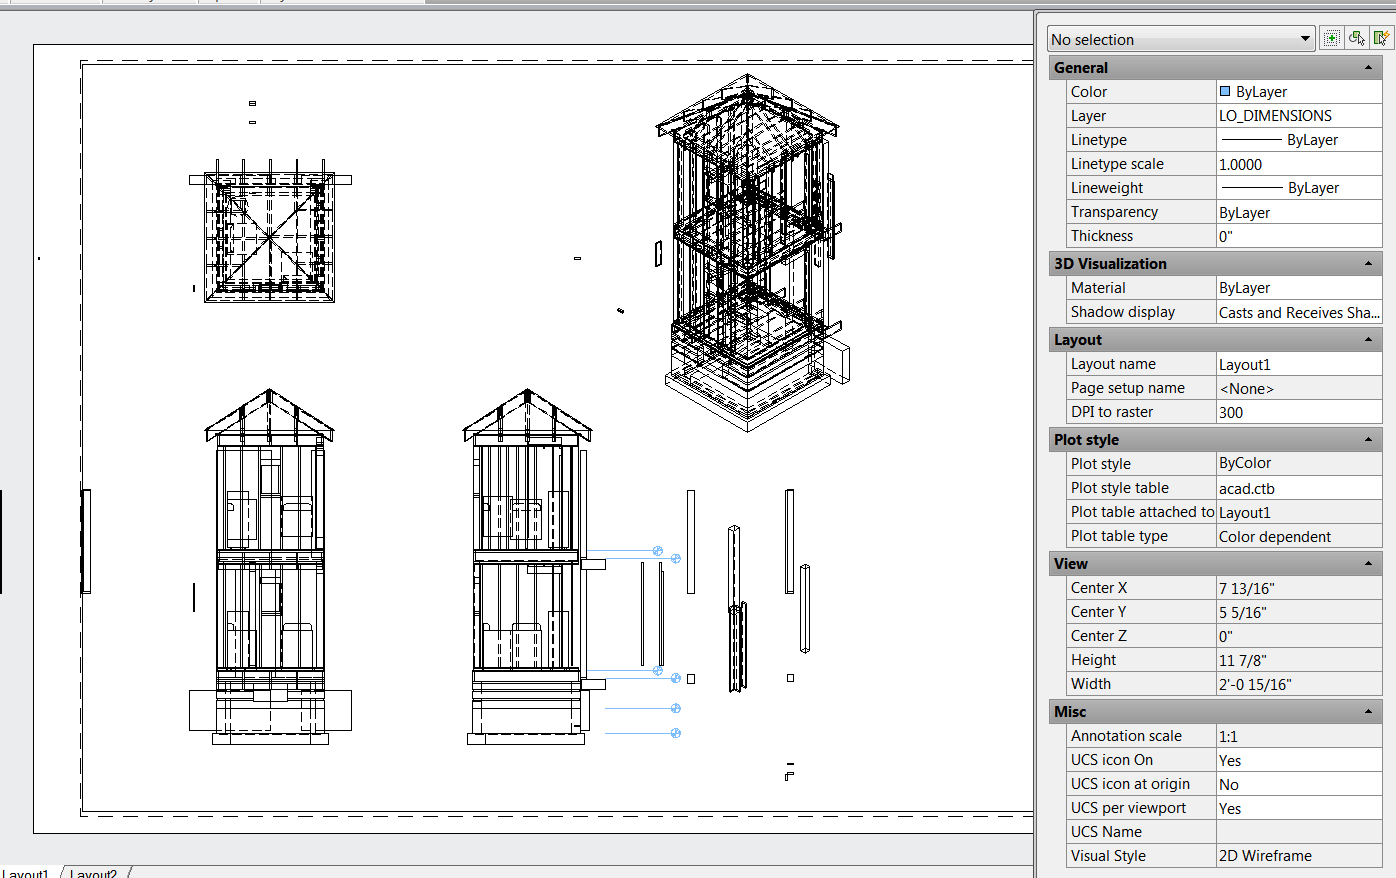Click the ByLayer color swatch
1396x878 pixels.
pyautogui.click(x=1225, y=91)
